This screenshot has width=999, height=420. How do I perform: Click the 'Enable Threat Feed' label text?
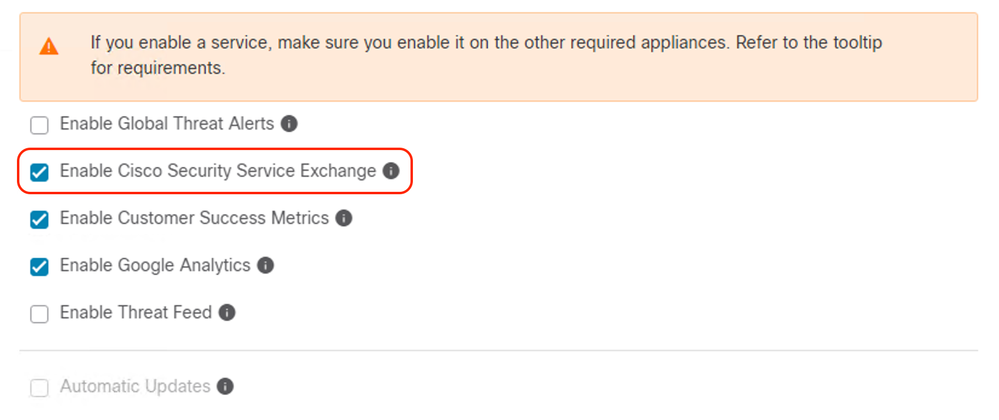point(136,312)
